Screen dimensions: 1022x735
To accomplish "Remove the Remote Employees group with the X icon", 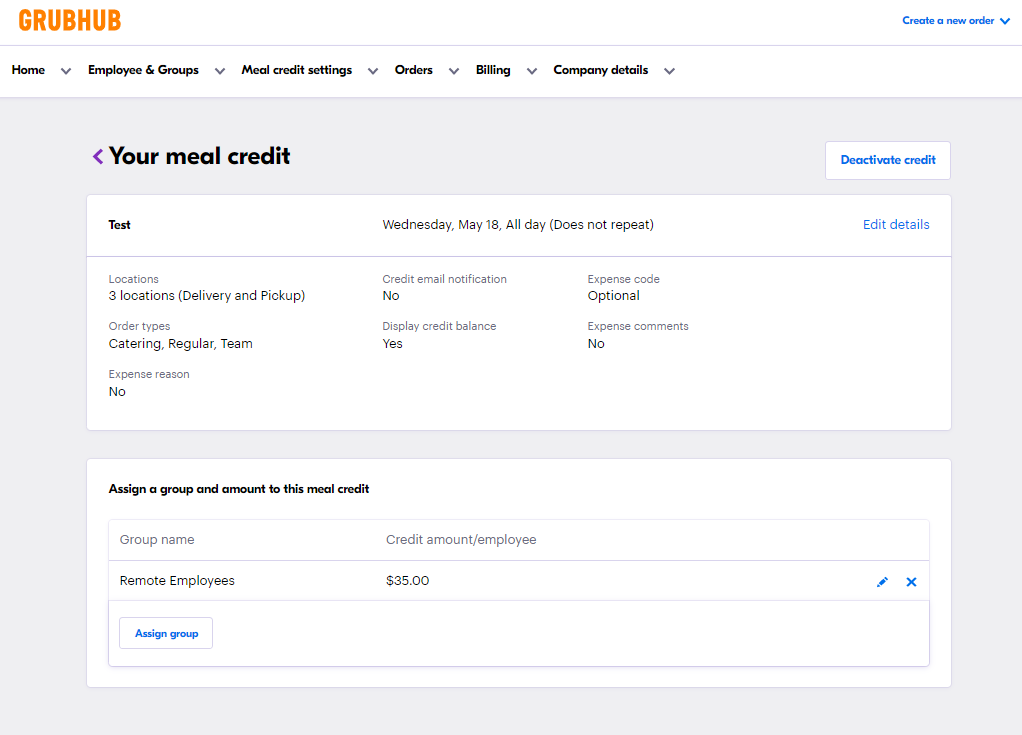I will [x=911, y=582].
